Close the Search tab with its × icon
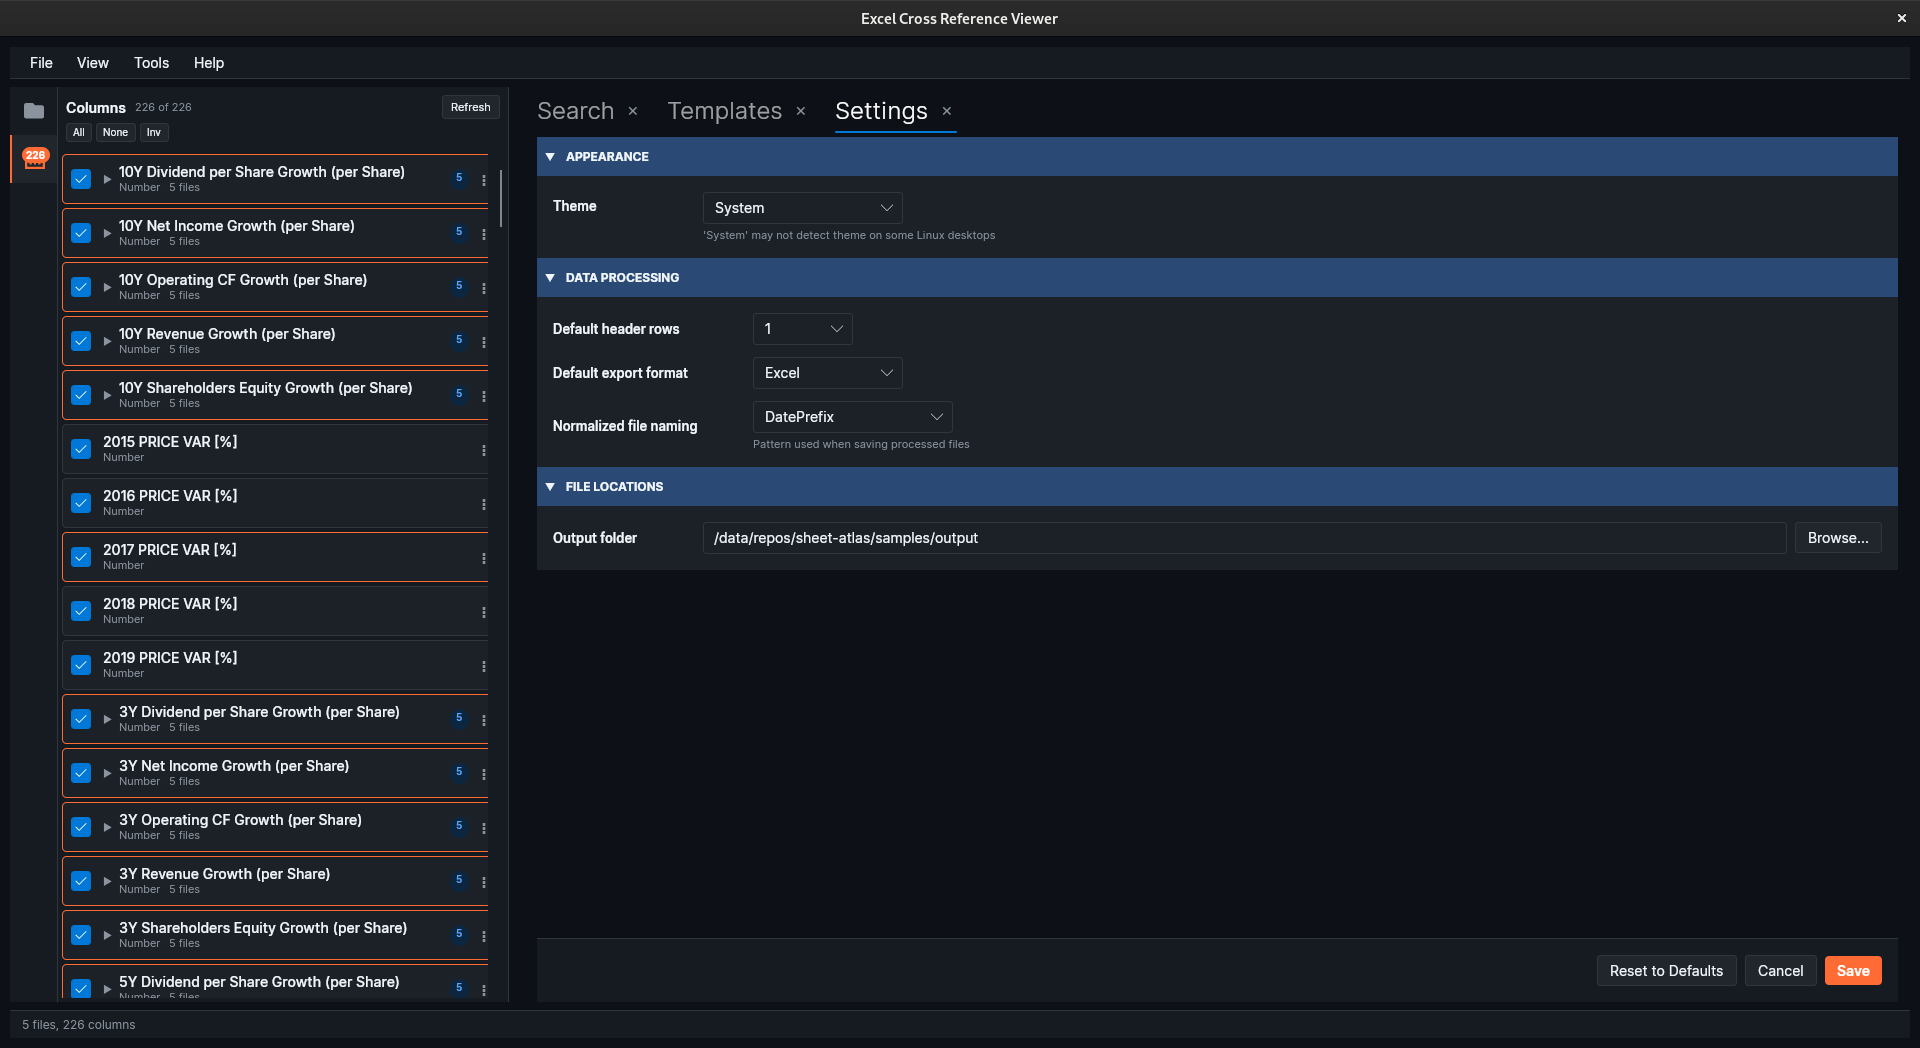 click(x=633, y=112)
